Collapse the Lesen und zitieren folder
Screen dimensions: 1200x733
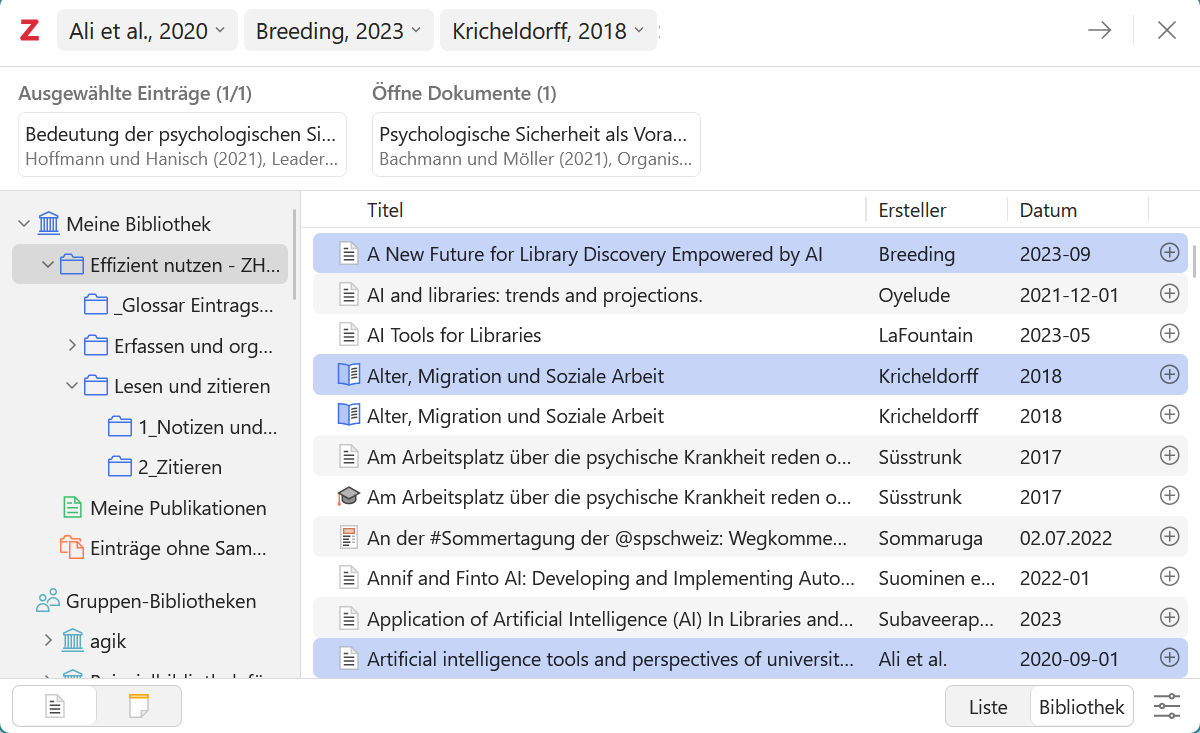[72, 386]
